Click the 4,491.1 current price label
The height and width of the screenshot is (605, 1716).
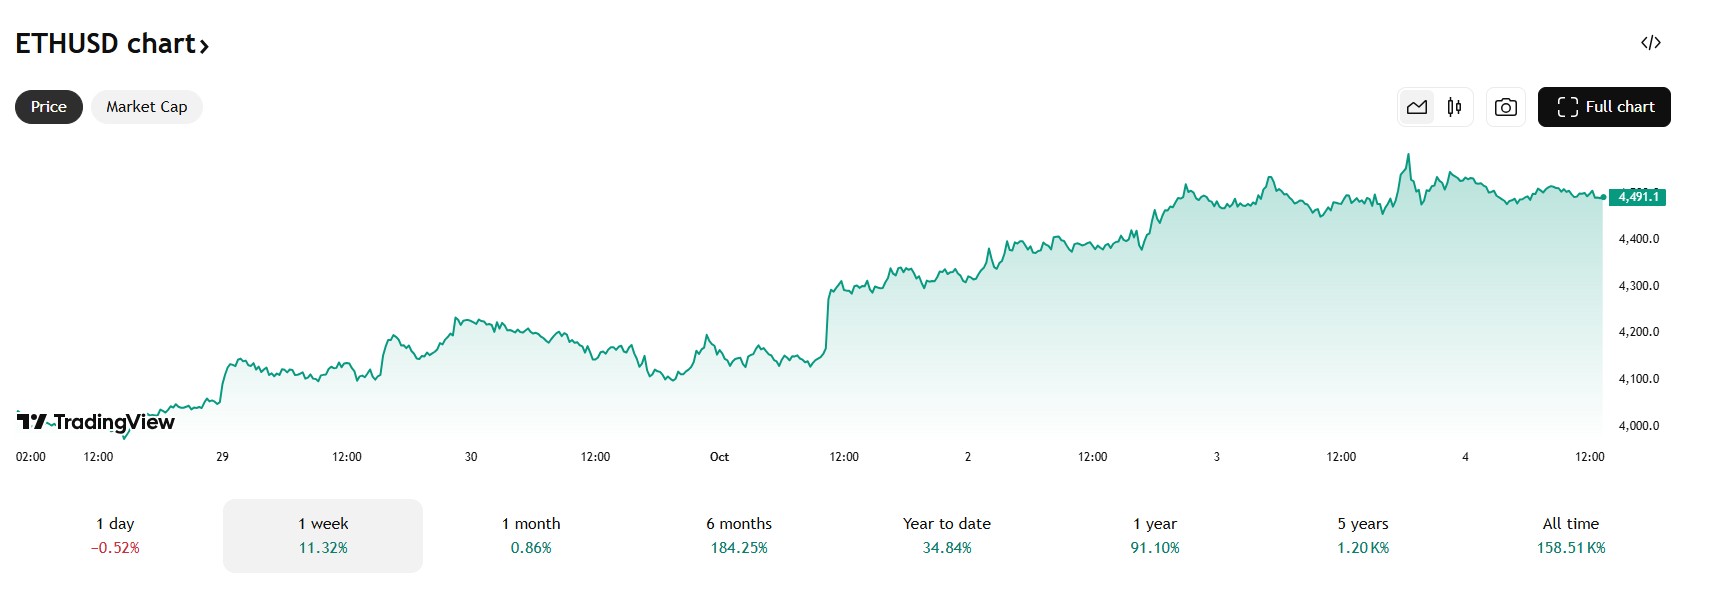tap(1638, 197)
